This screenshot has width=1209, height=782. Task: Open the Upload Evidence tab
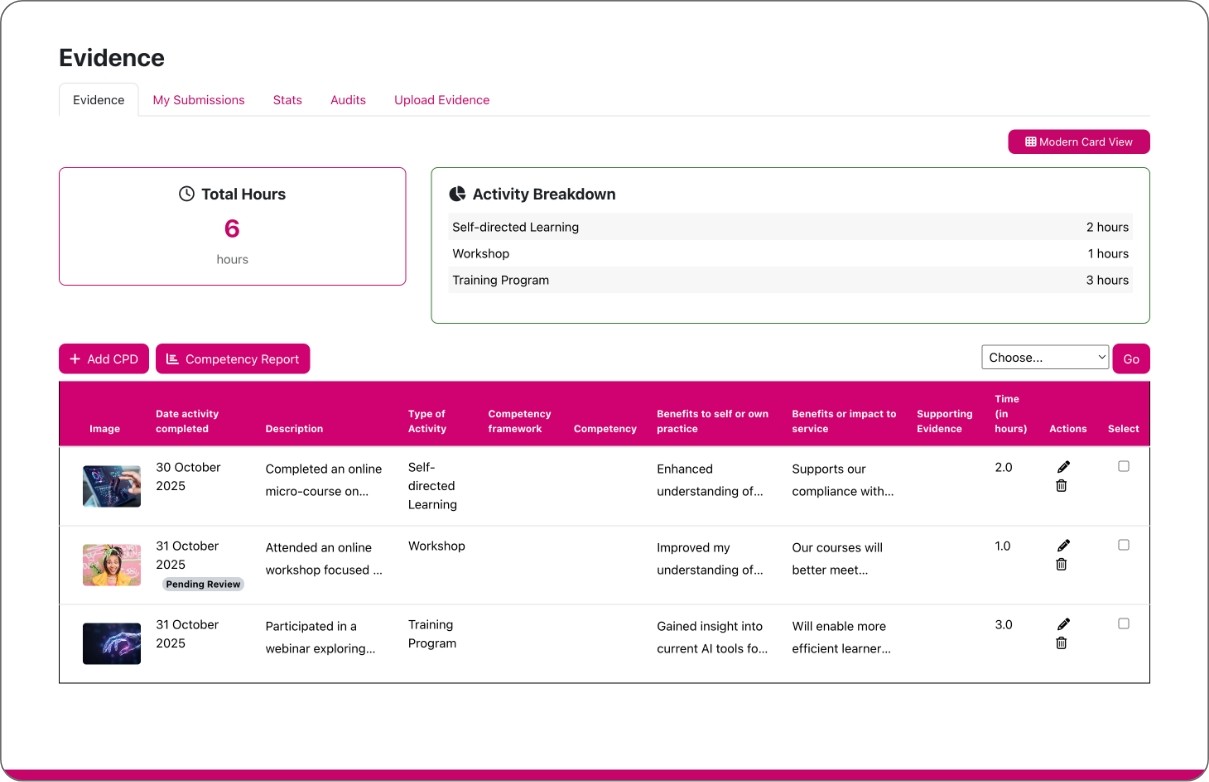pos(441,100)
